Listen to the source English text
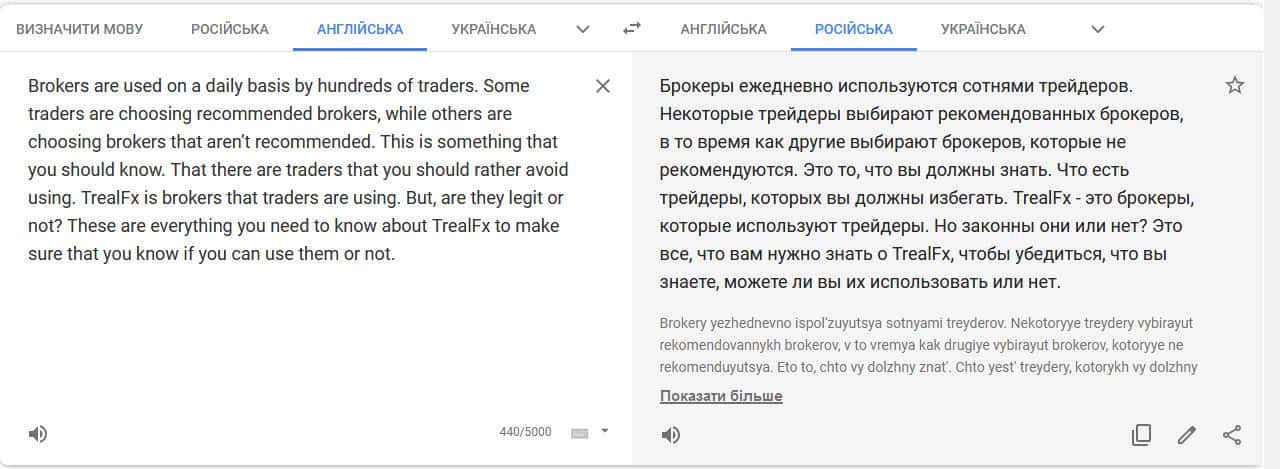 (38, 434)
